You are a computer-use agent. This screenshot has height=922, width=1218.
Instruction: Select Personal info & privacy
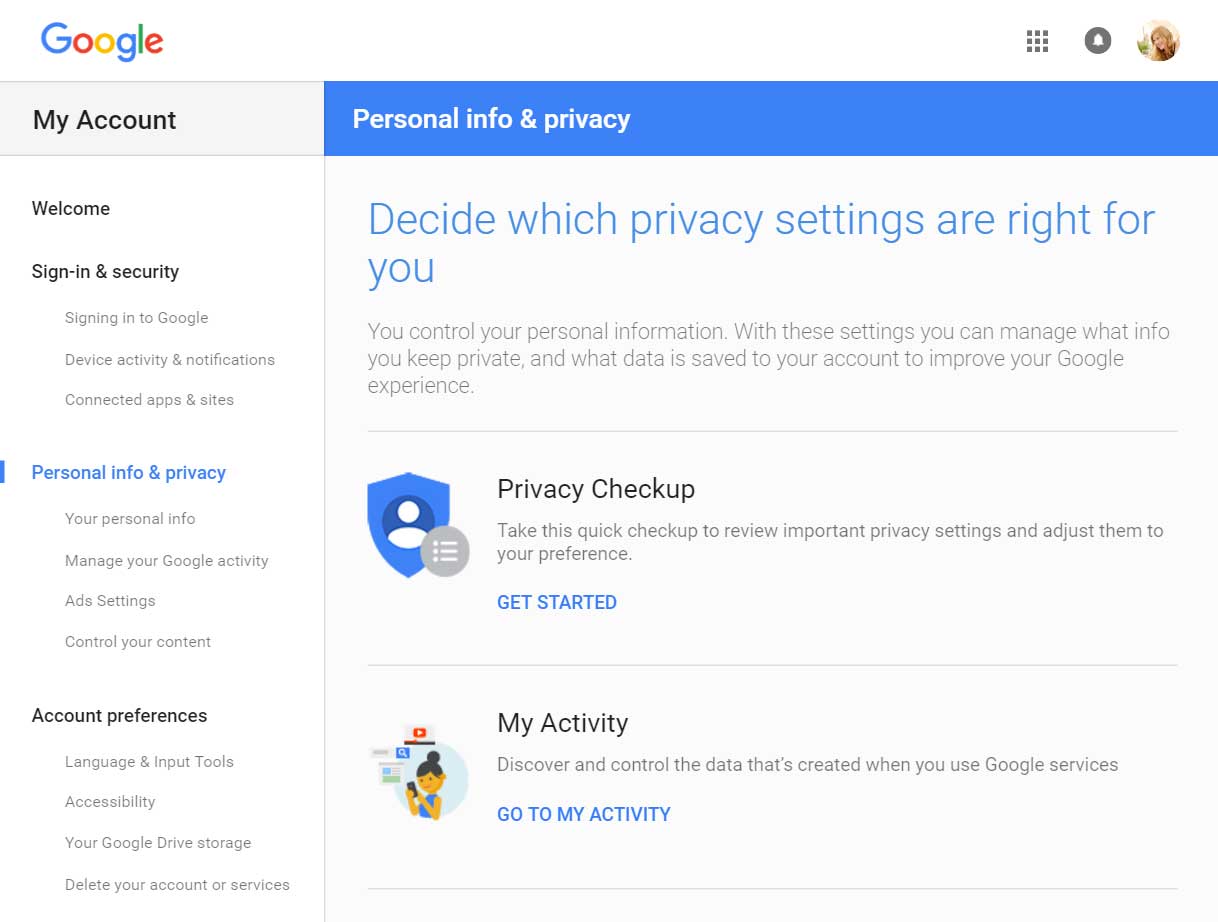click(128, 472)
